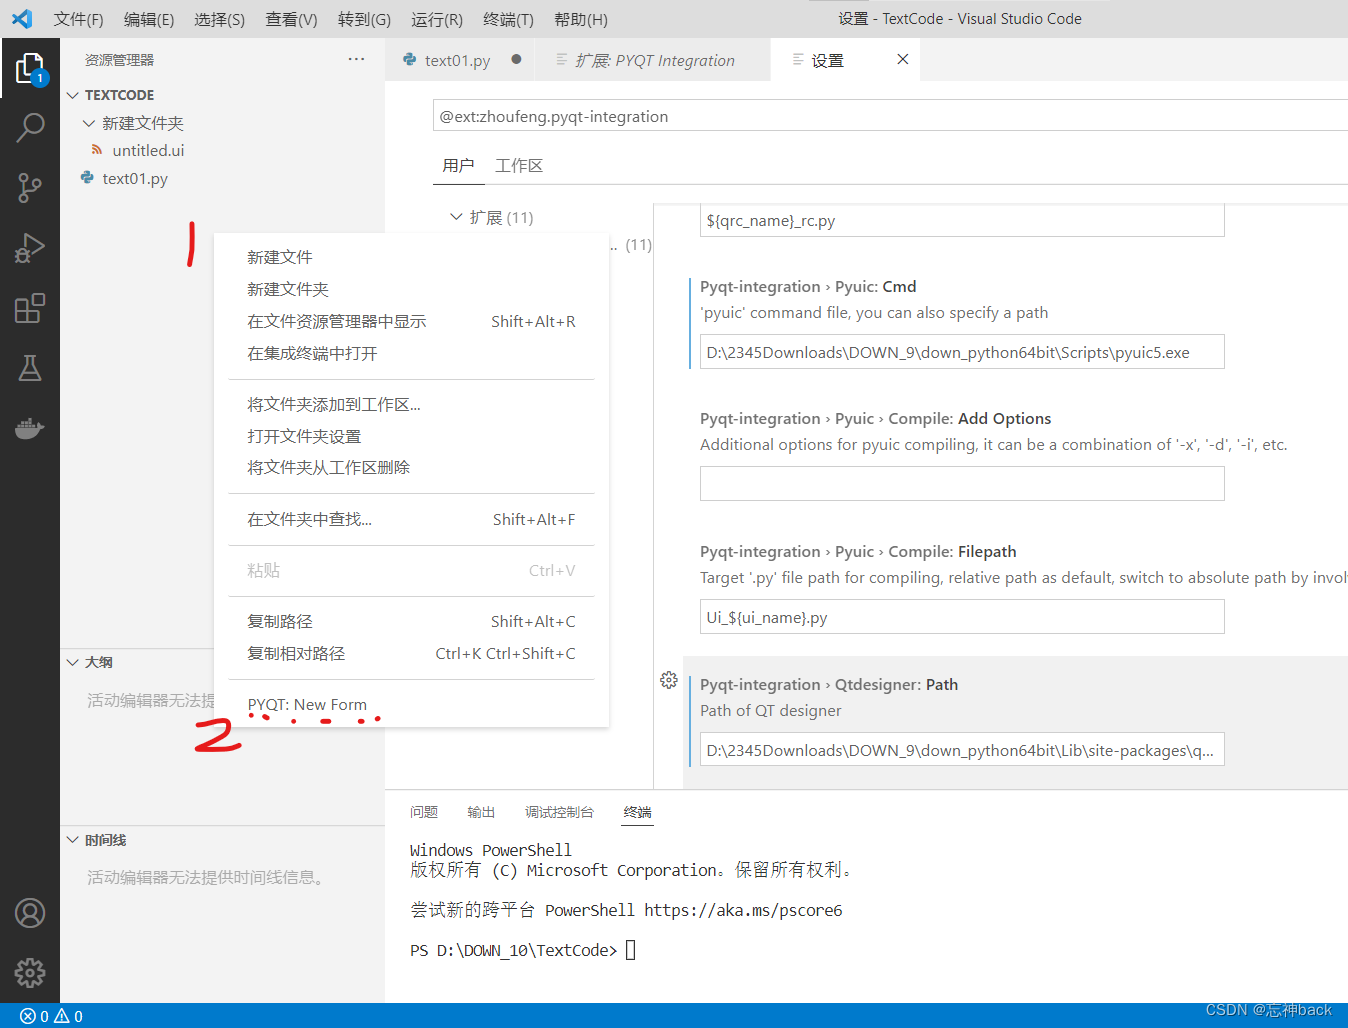Click gear icon beside Qtdesigner Path setting
Screen dimensions: 1348x1028
669,680
